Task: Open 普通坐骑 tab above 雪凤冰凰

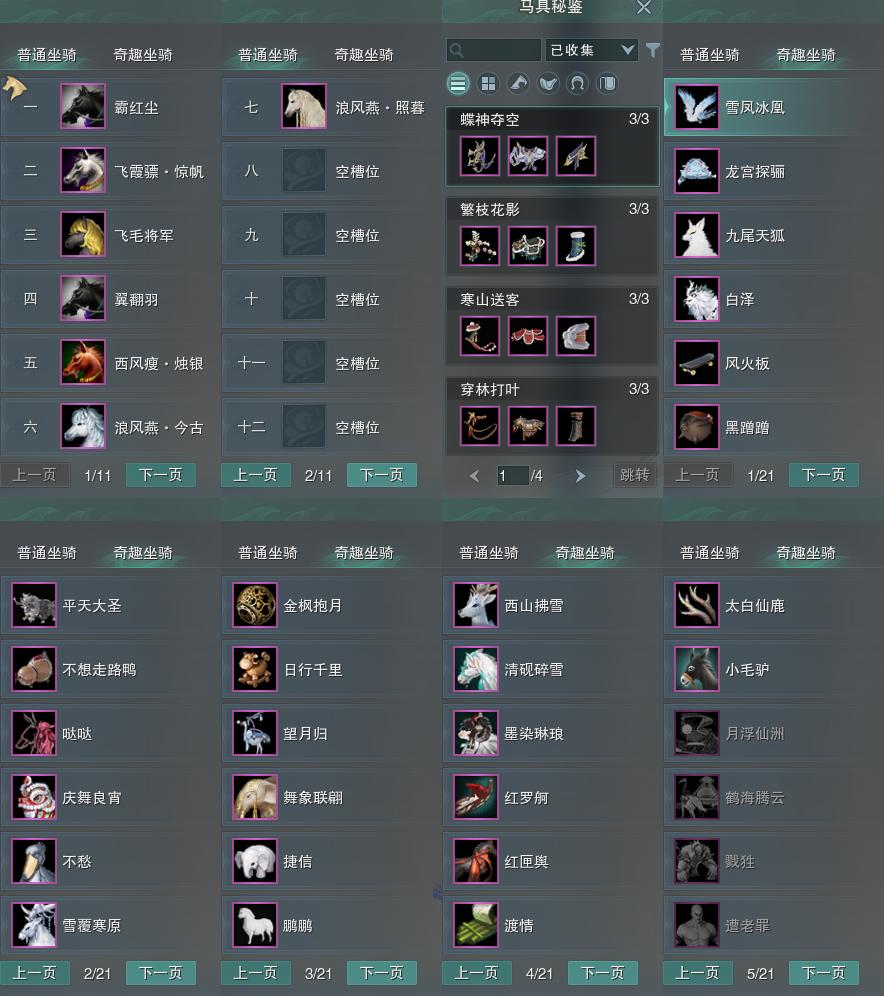Action: pos(709,55)
